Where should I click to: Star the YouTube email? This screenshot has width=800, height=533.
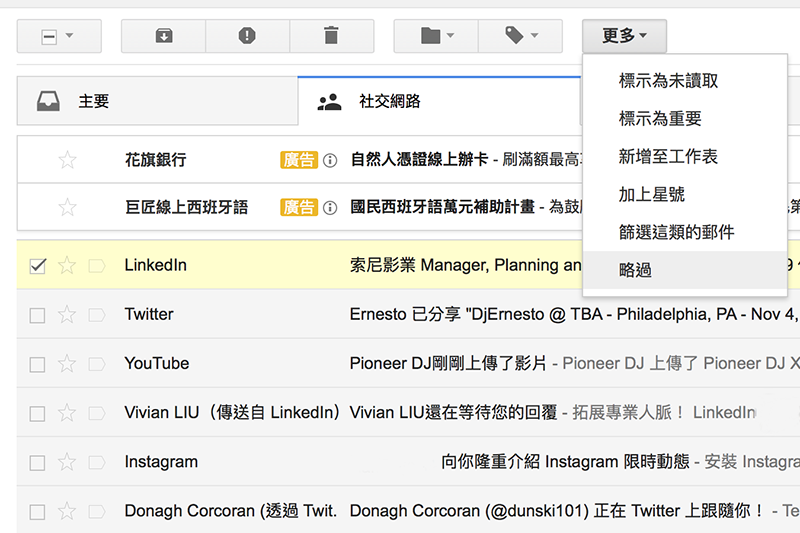[x=67, y=364]
